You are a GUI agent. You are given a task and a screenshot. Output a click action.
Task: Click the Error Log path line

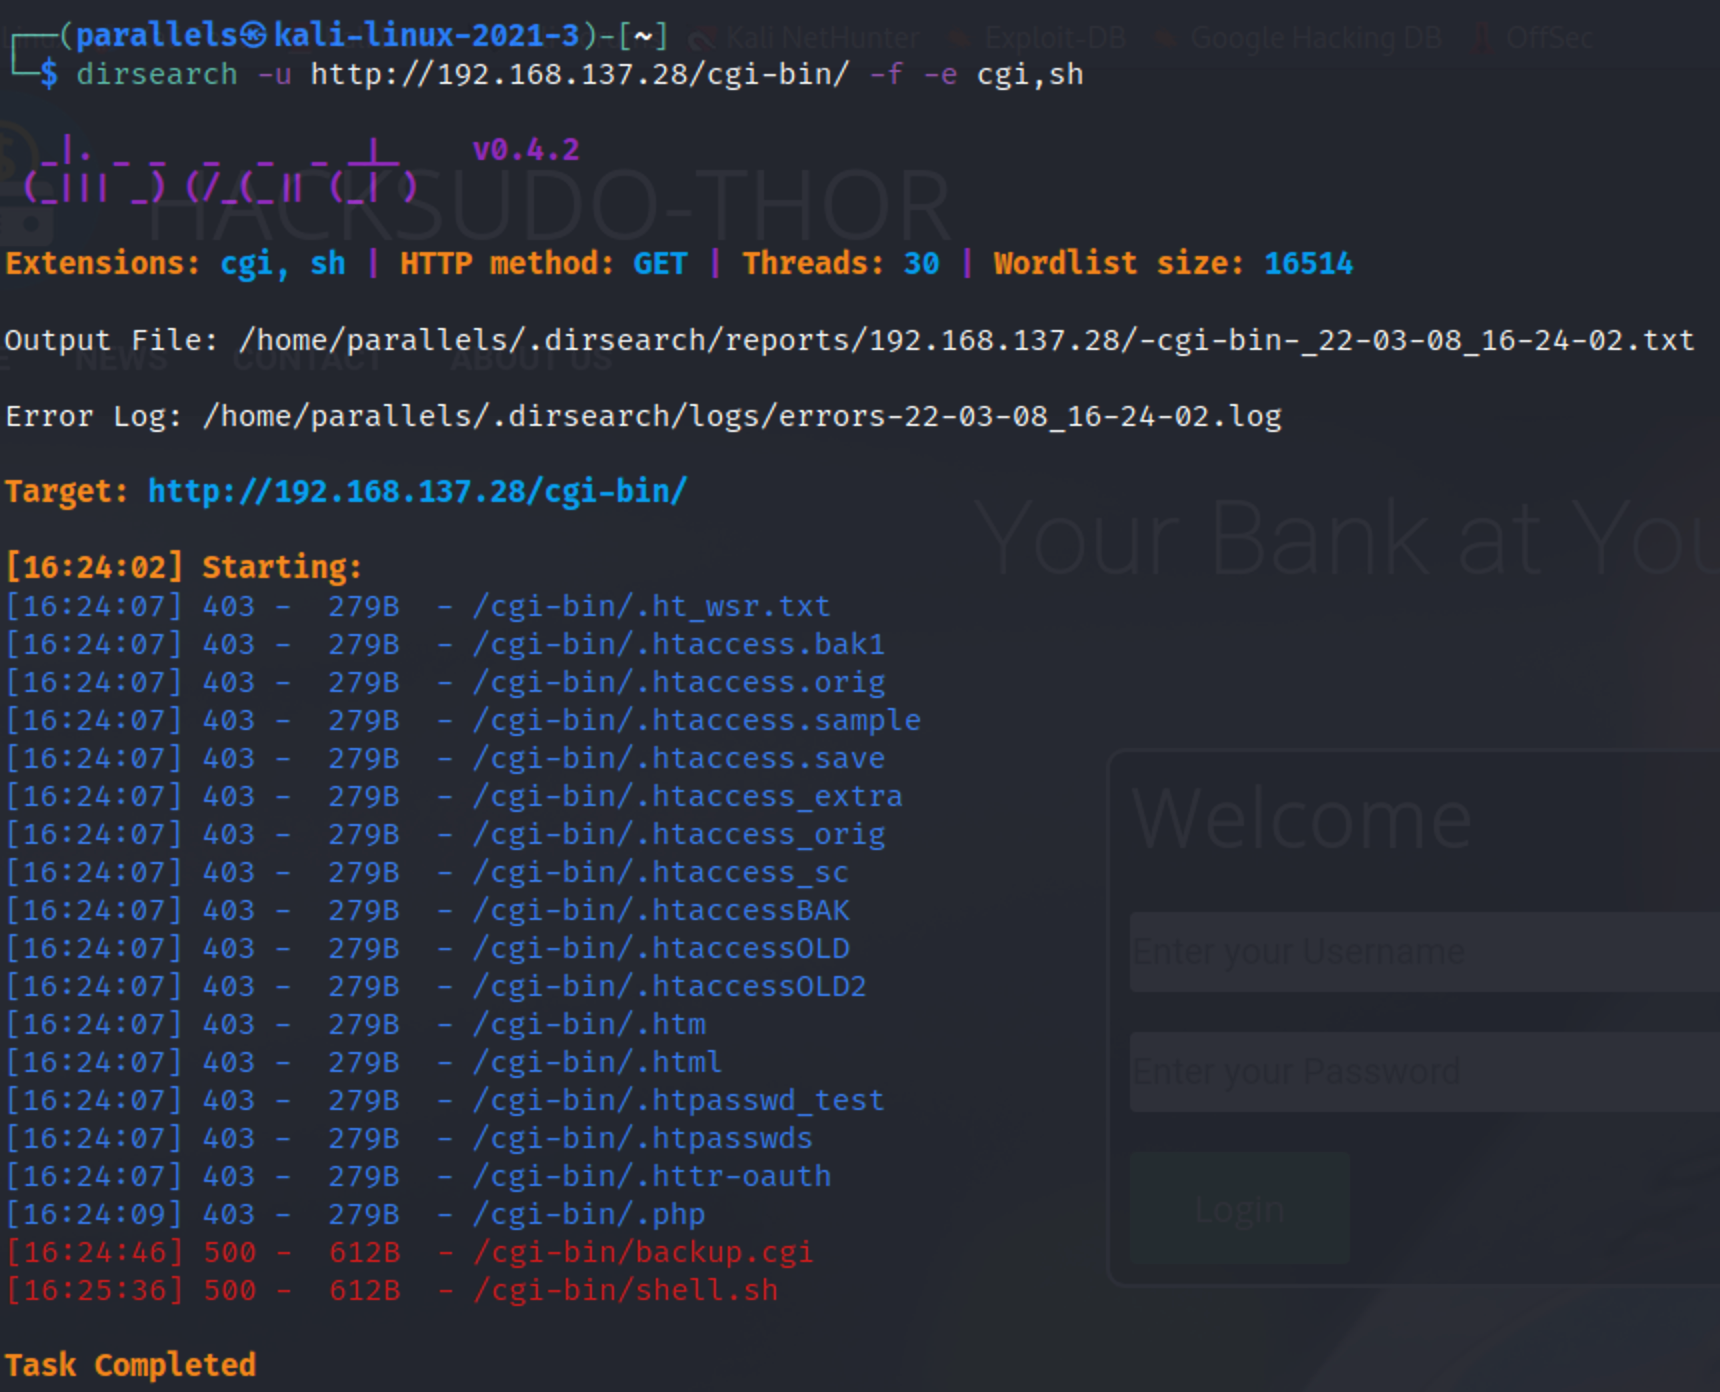coord(643,416)
